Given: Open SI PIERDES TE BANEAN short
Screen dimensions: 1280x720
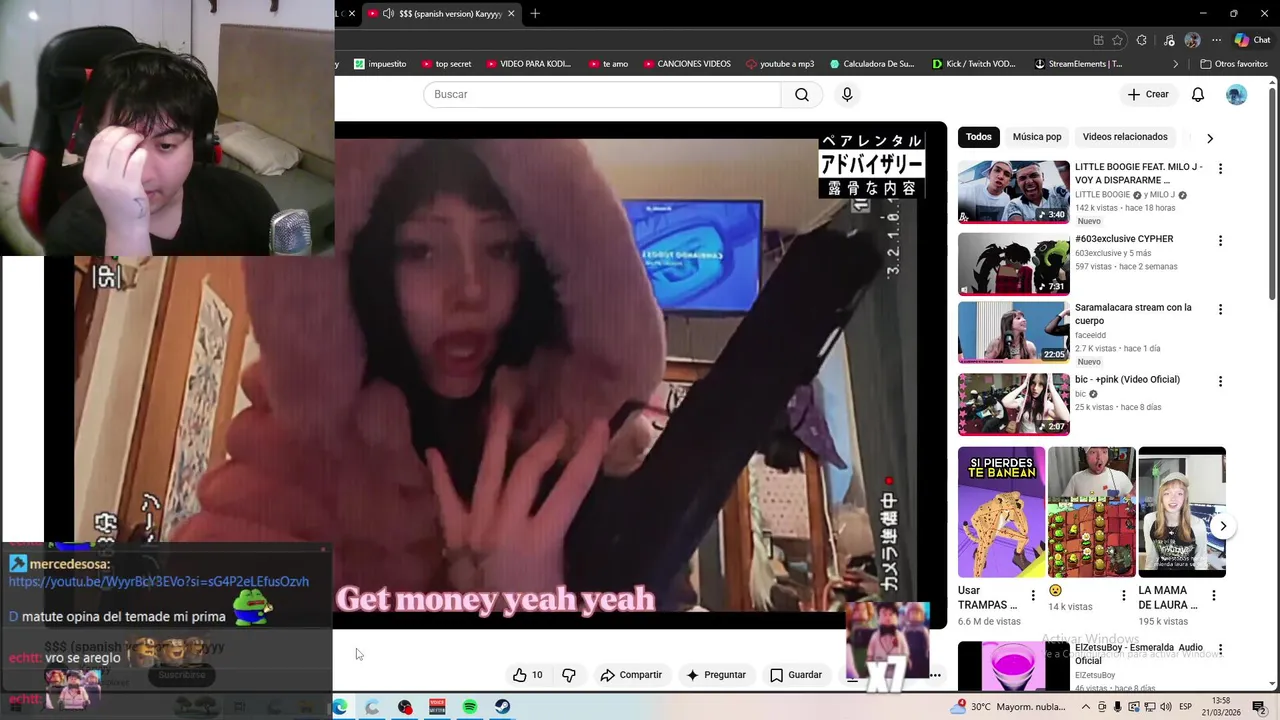Looking at the screenshot, I should click(x=1001, y=512).
